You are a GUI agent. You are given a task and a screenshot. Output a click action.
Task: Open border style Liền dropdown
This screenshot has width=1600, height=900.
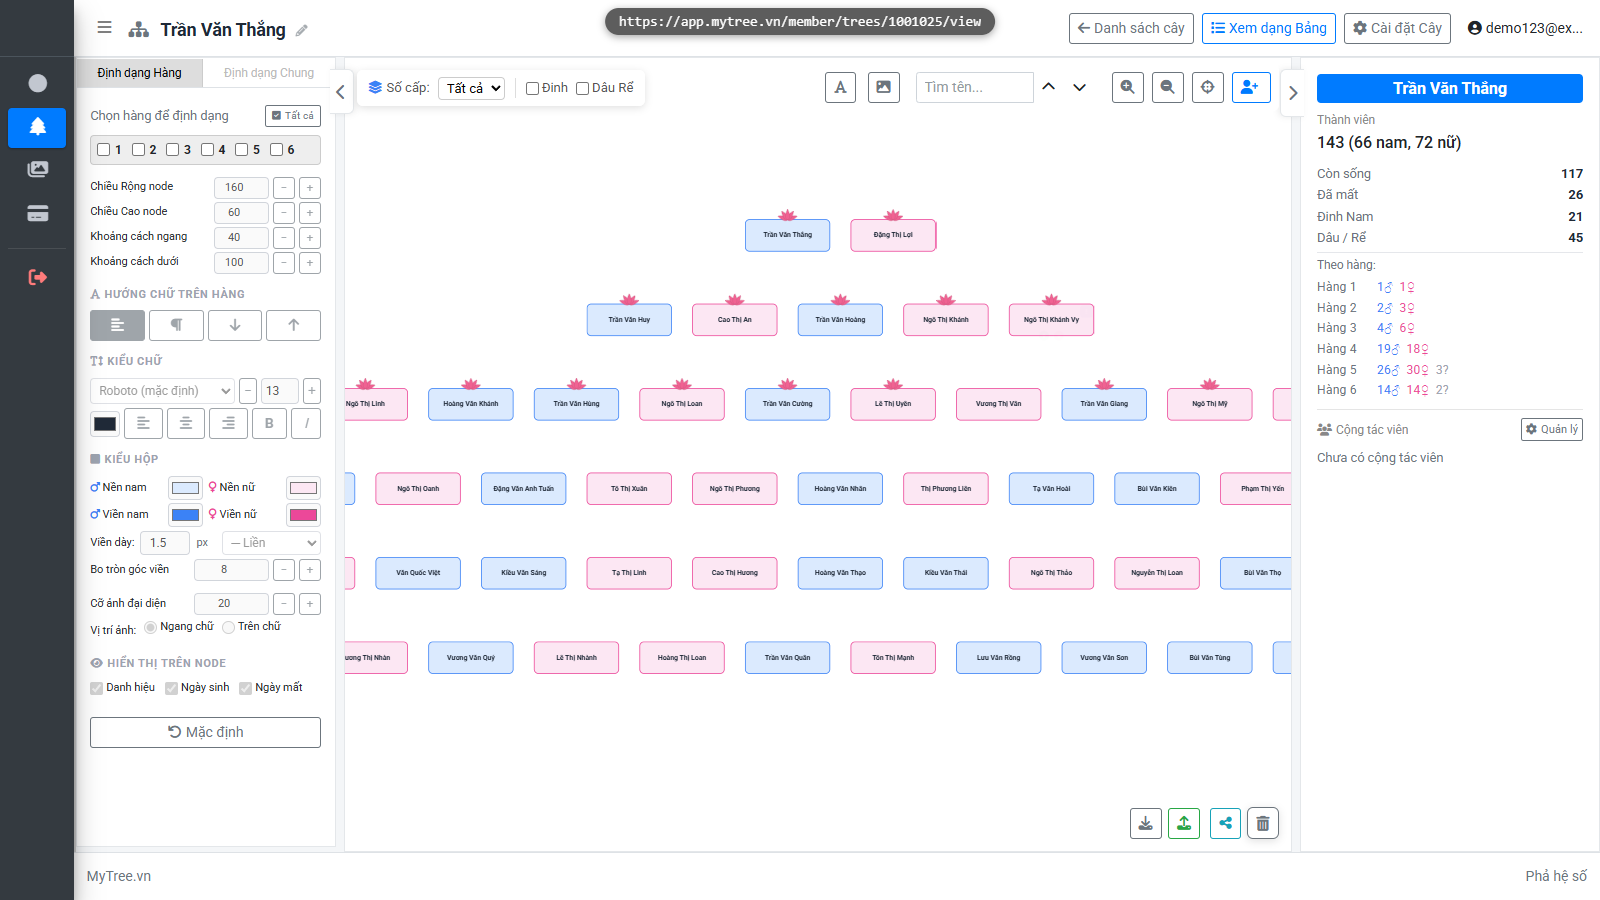tap(271, 543)
